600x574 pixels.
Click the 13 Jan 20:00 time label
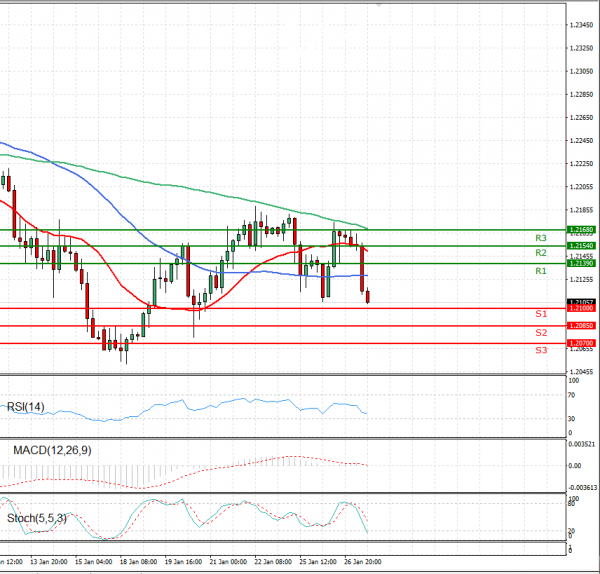(49, 562)
